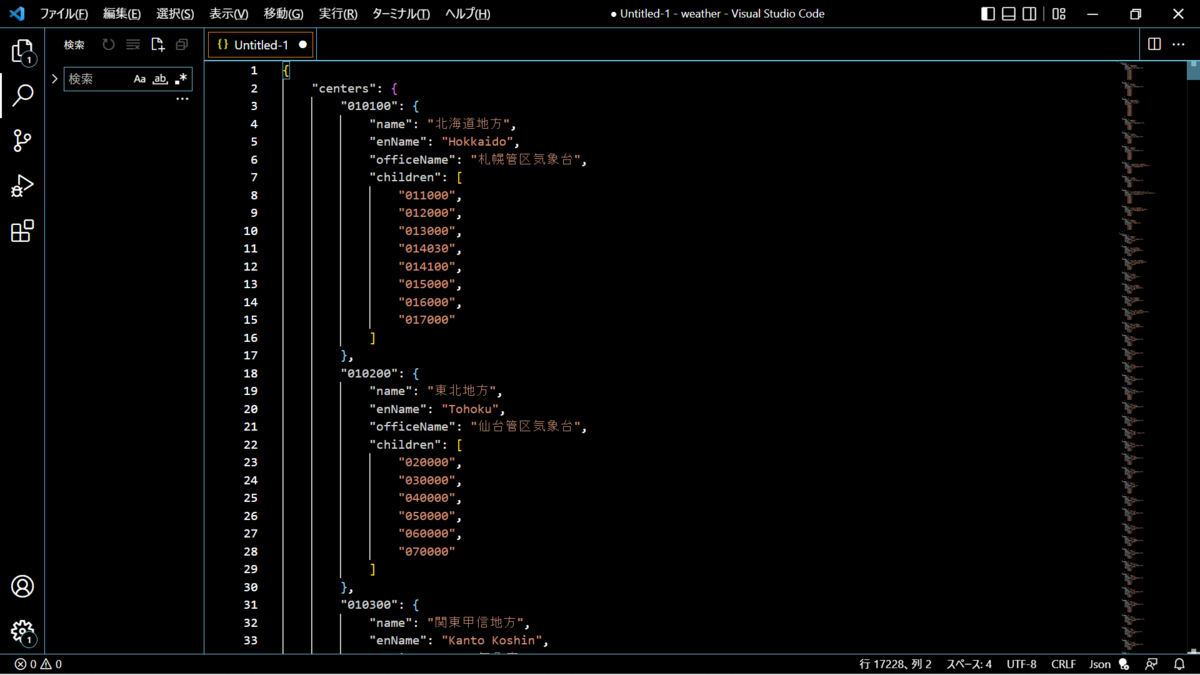The height and width of the screenshot is (675, 1200).
Task: Toggle search details ellipsis below search box
Action: coord(182,99)
